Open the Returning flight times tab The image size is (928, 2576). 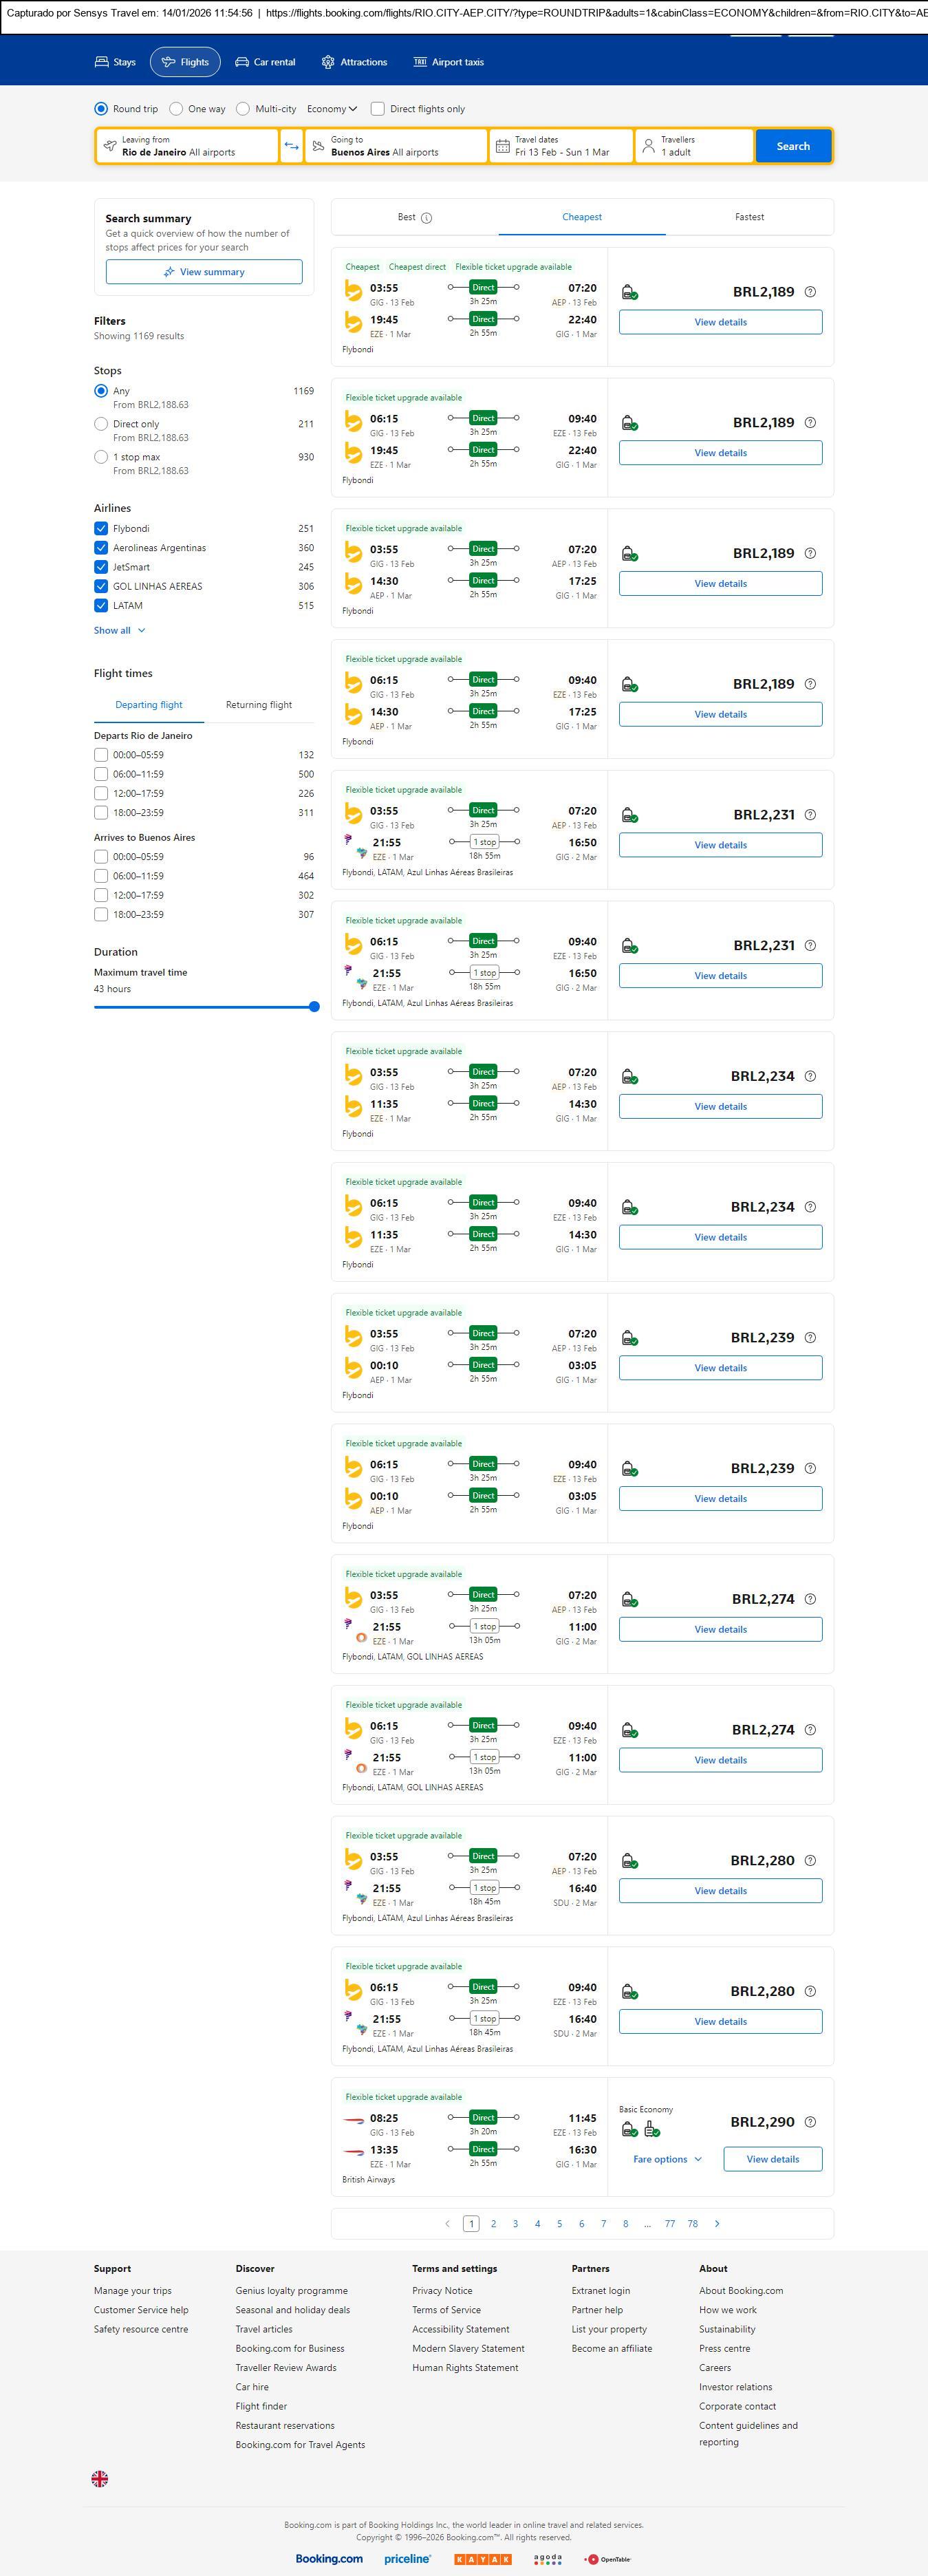coord(259,705)
